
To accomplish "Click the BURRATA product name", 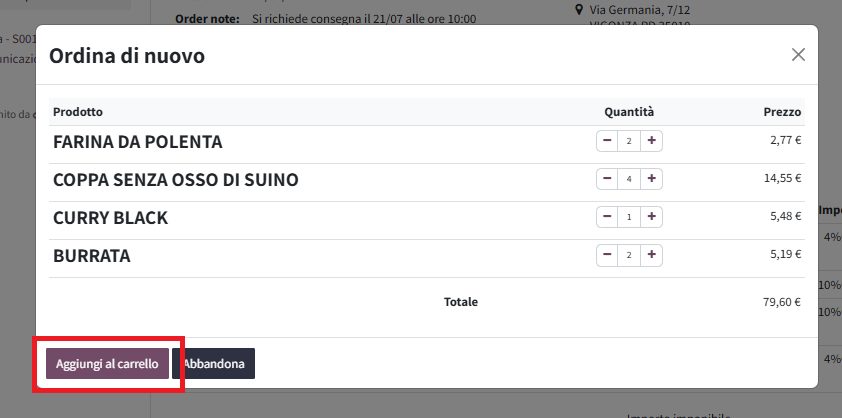I will [92, 256].
